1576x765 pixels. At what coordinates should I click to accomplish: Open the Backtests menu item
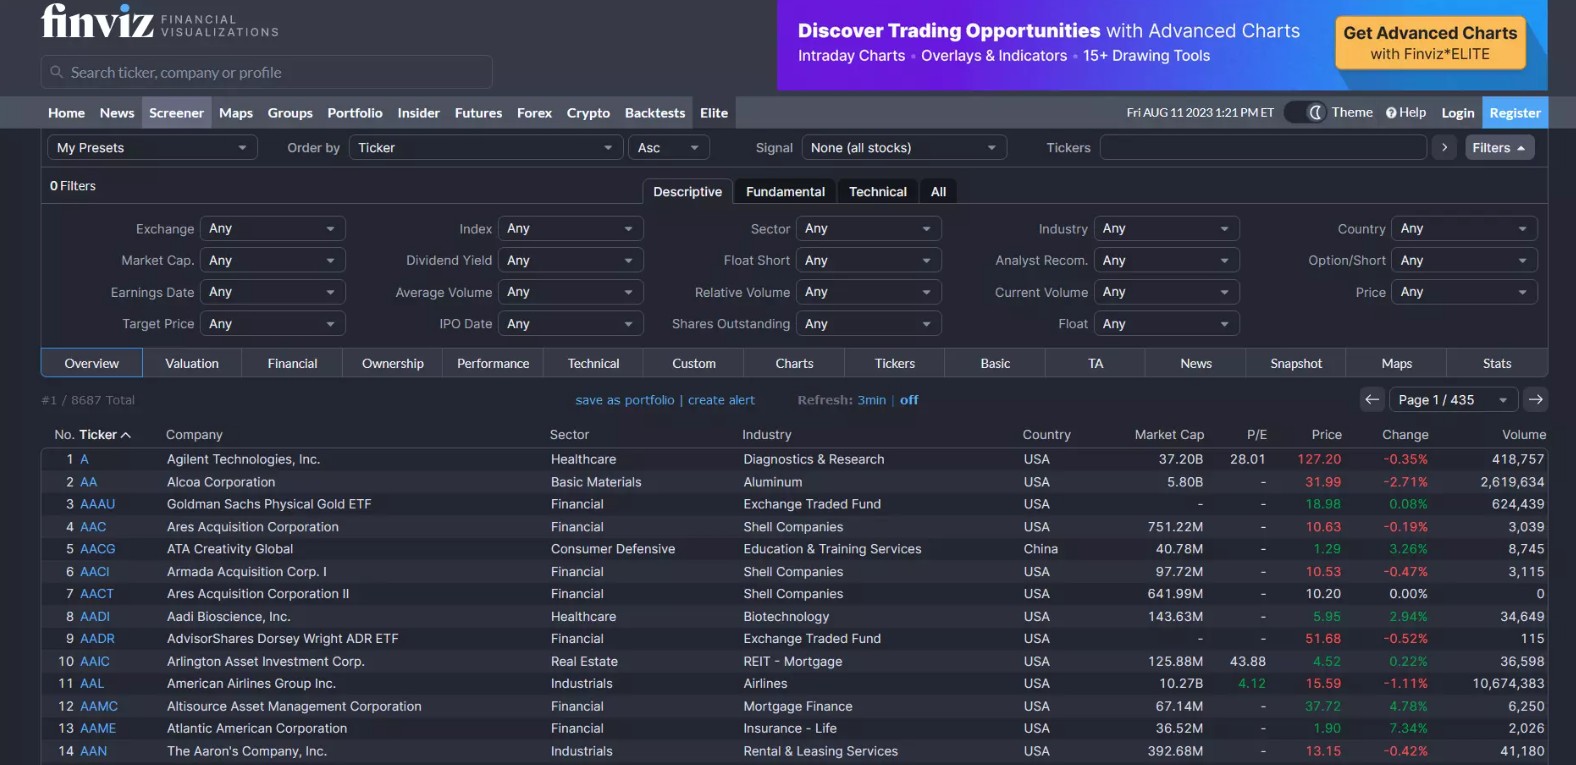655,113
